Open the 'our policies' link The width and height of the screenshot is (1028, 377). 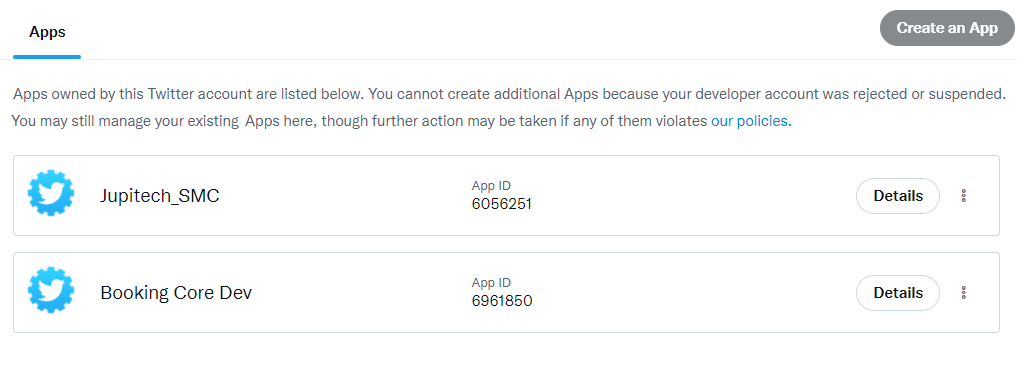749,121
